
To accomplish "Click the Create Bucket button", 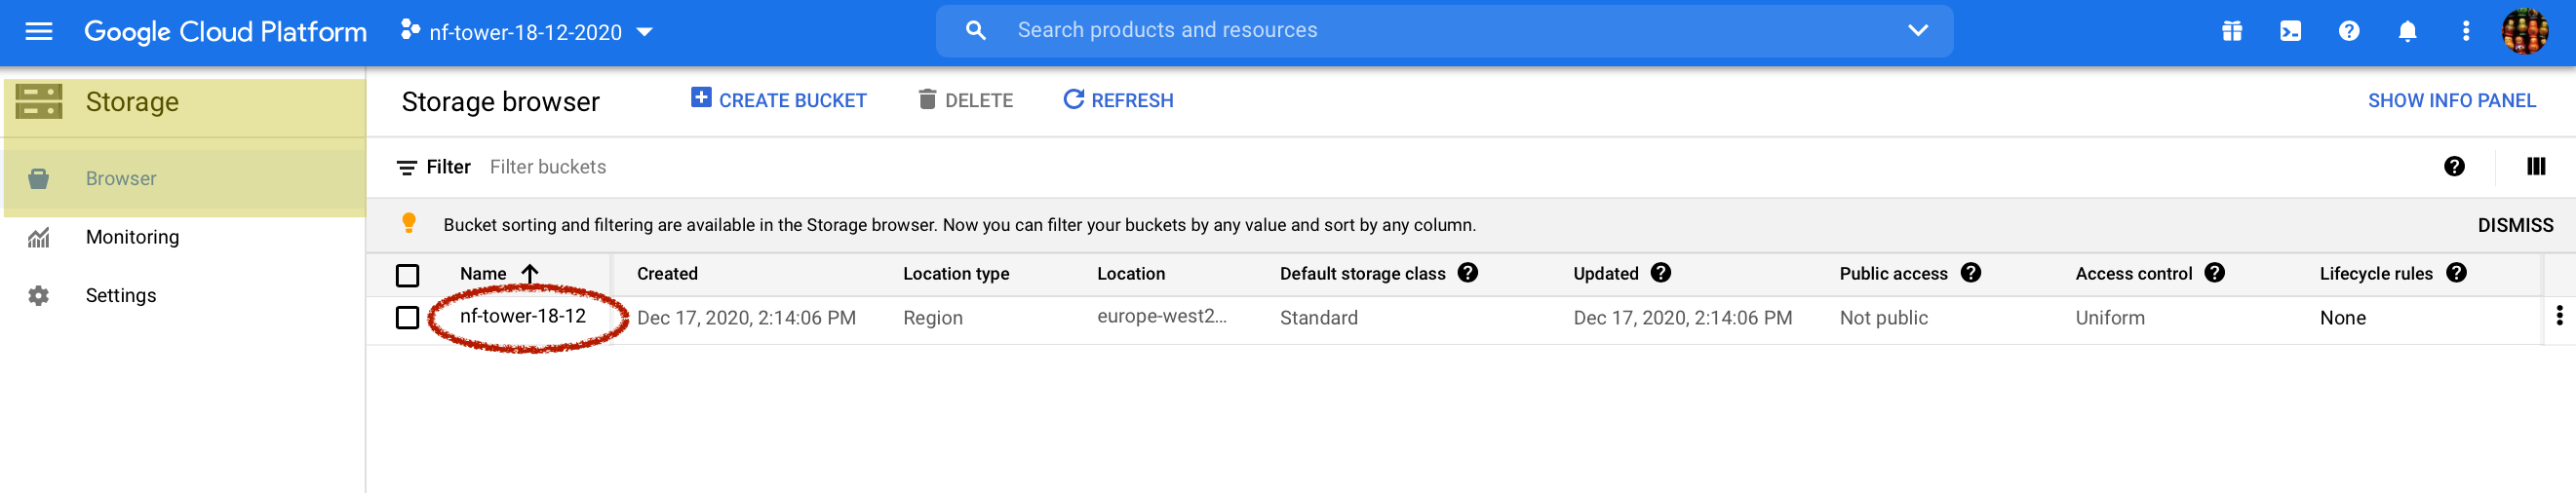I will [779, 100].
